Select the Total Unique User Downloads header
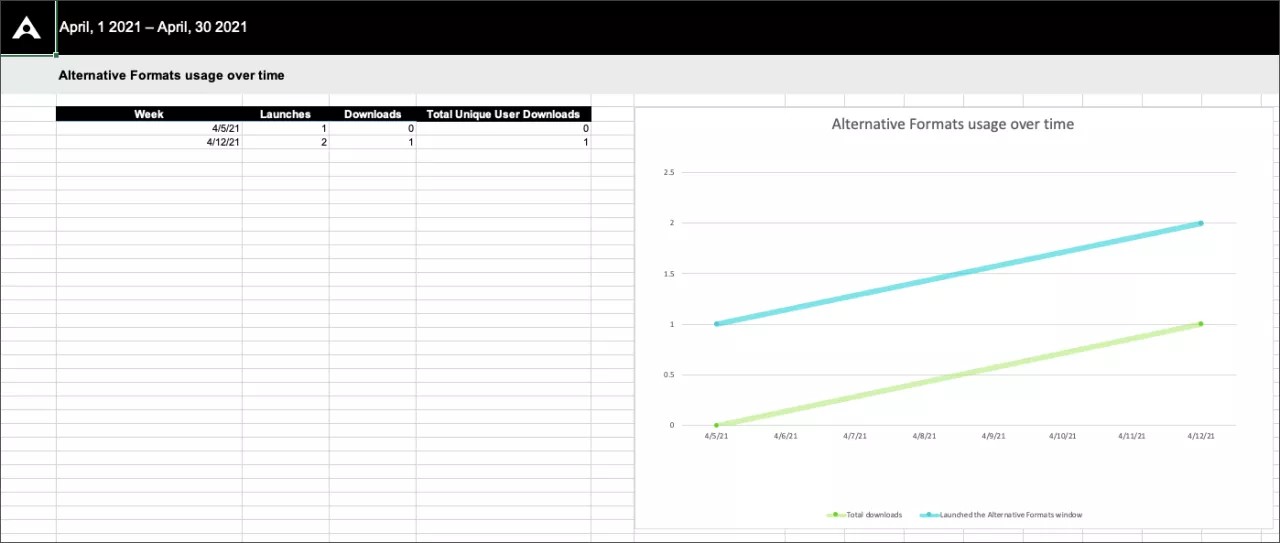The height and width of the screenshot is (543, 1280). point(503,114)
